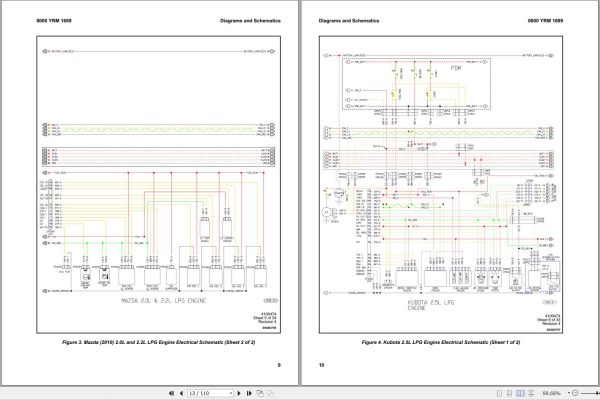The height and width of the screenshot is (400, 600).
Task: Open the zoom percentage dropdown arrow
Action: (x=569, y=393)
